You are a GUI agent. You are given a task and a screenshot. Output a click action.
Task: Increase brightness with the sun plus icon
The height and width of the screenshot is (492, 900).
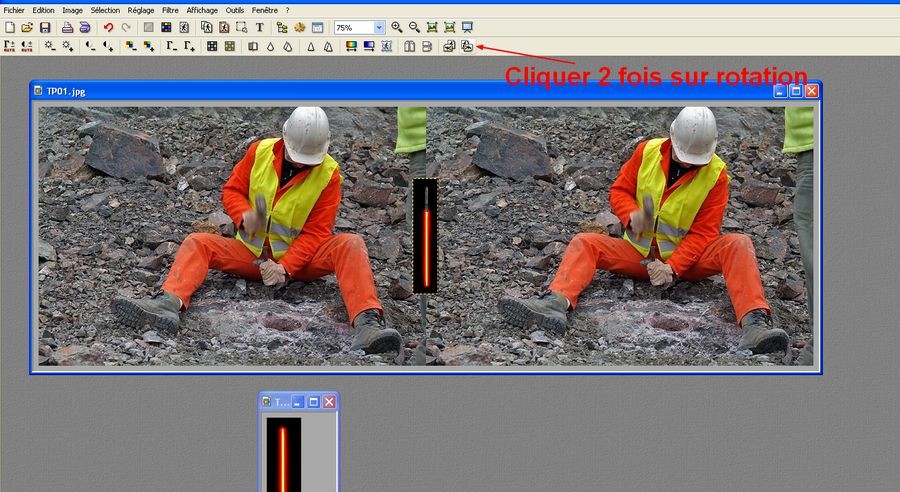pos(68,46)
